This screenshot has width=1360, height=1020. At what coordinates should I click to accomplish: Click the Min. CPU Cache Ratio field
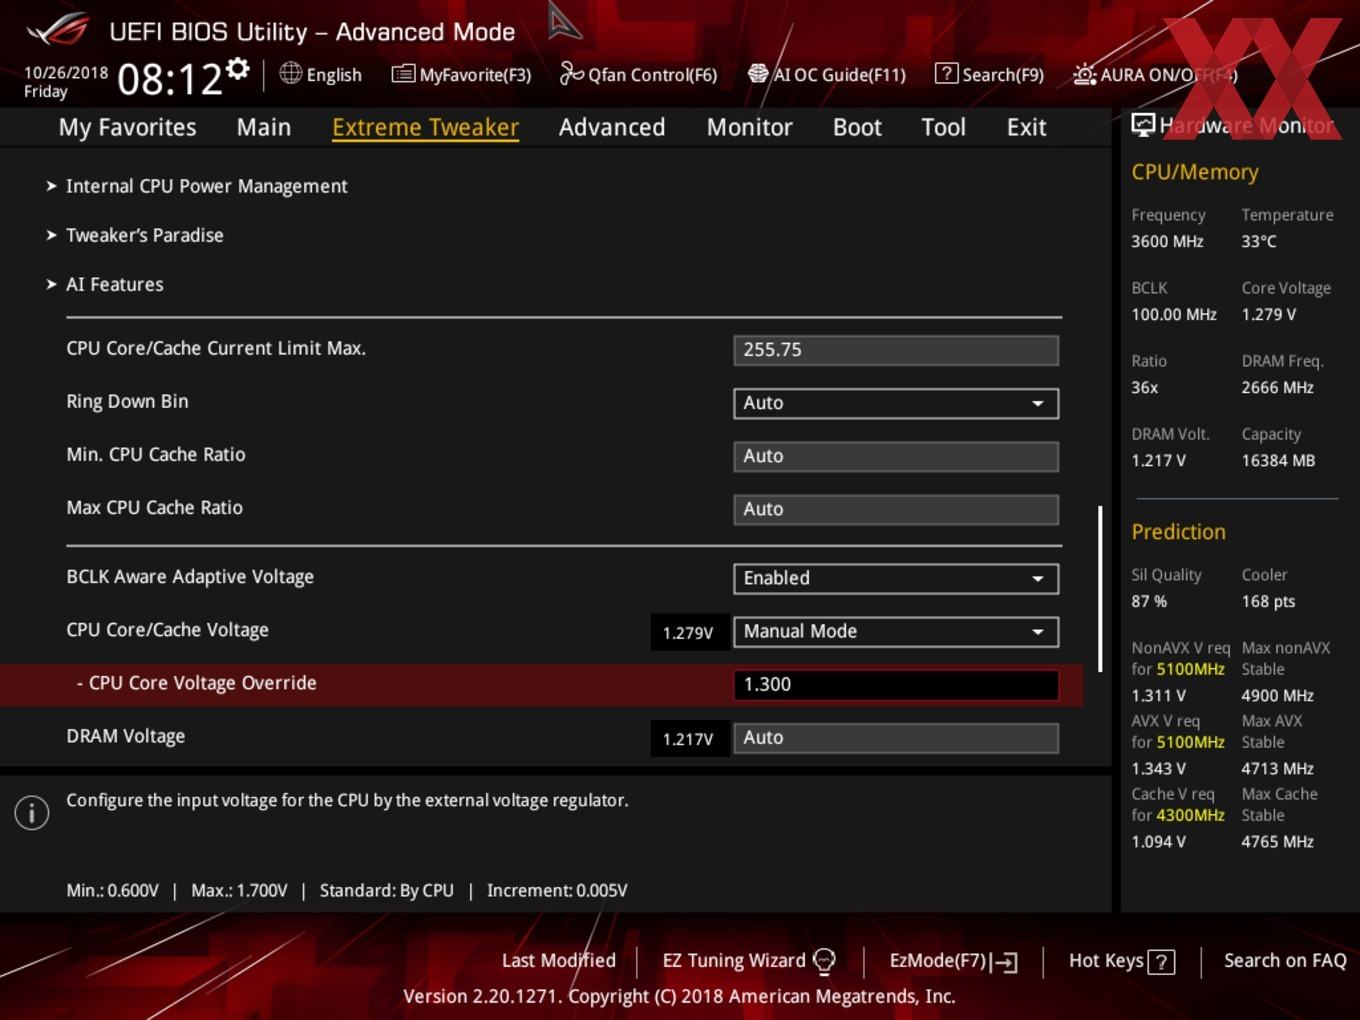[896, 456]
